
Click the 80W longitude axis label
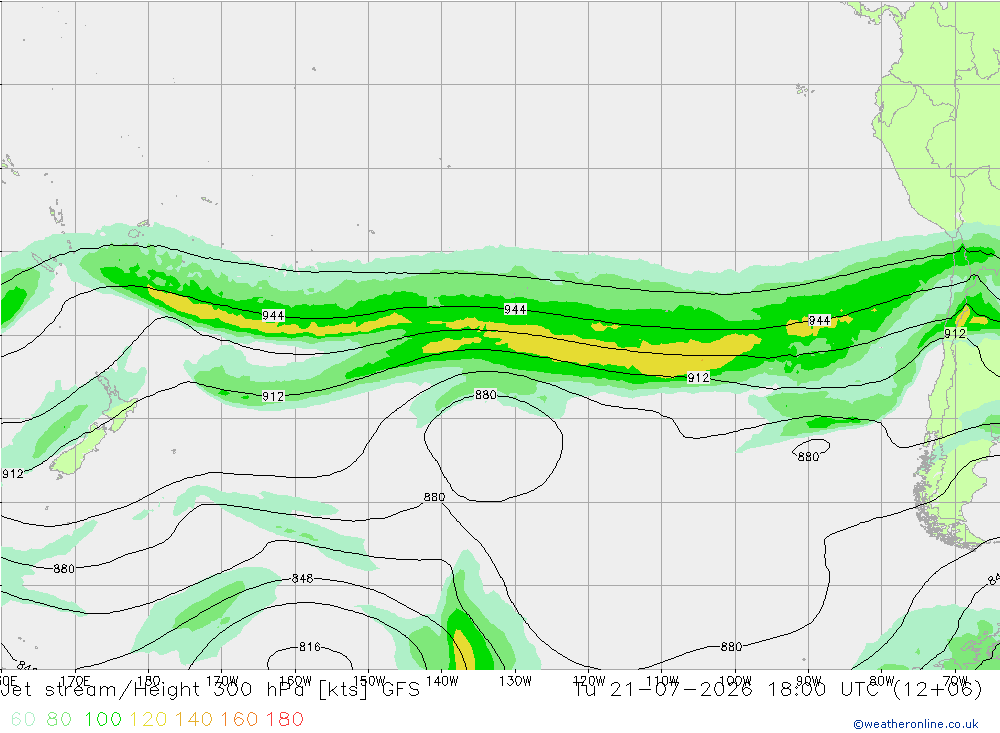(882, 681)
